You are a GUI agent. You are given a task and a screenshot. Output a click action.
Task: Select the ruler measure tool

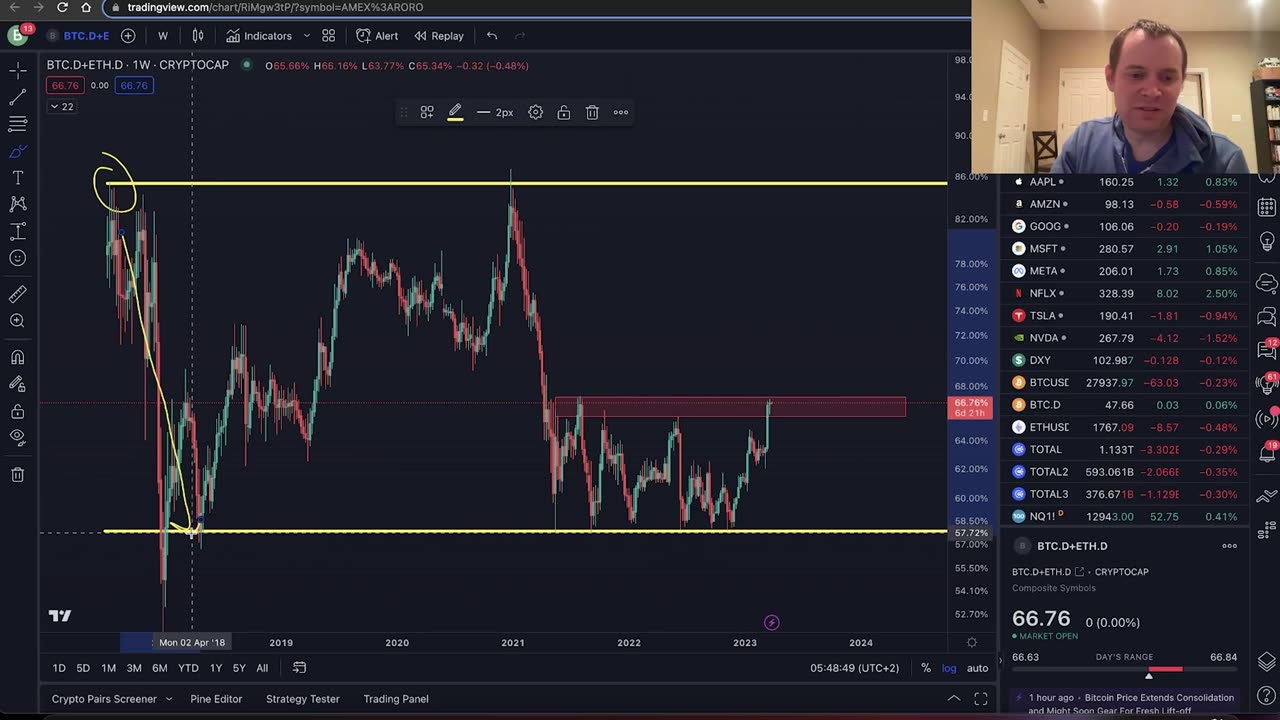click(x=17, y=294)
